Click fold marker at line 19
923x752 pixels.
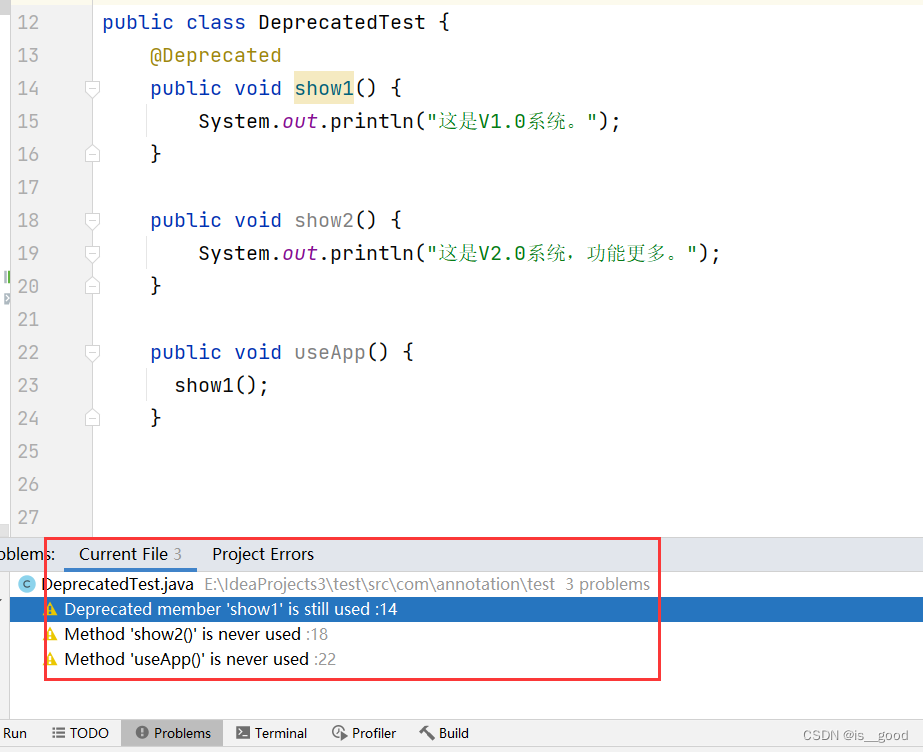(92, 254)
